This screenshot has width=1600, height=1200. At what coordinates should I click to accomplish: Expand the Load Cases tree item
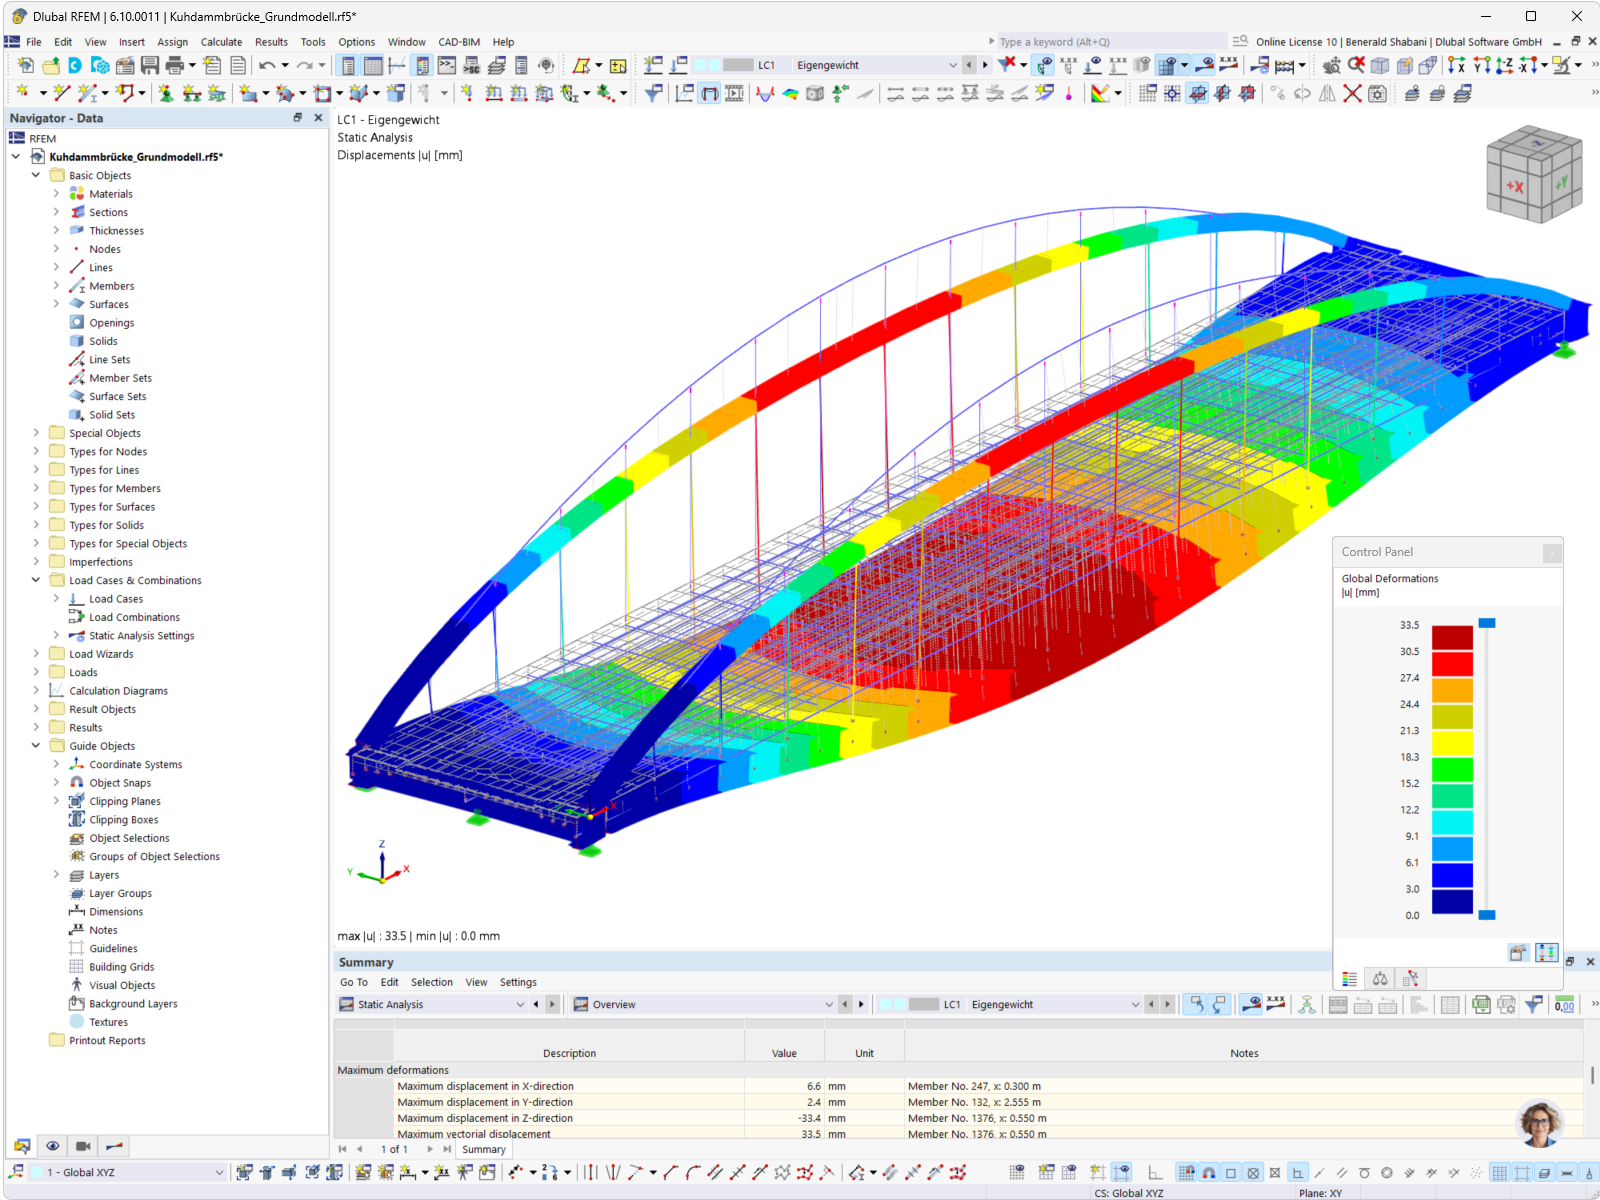57,598
